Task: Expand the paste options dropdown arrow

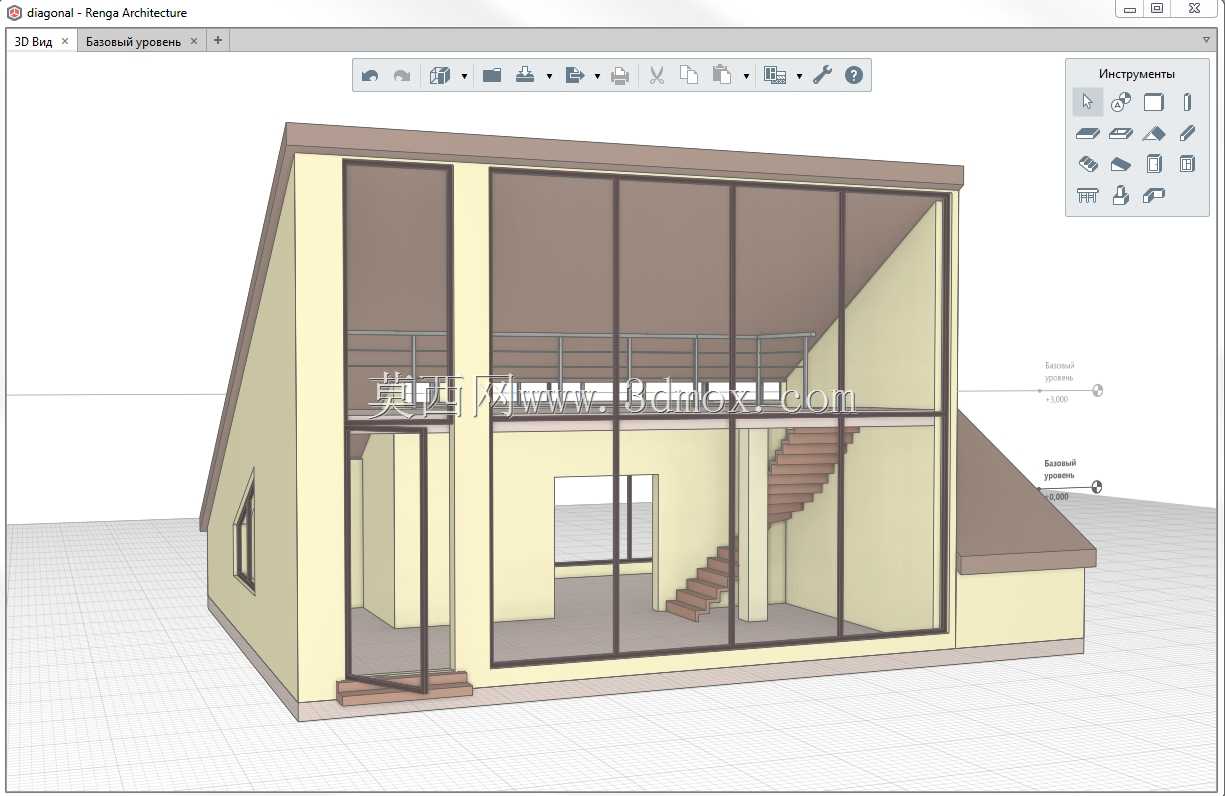Action: pos(746,76)
